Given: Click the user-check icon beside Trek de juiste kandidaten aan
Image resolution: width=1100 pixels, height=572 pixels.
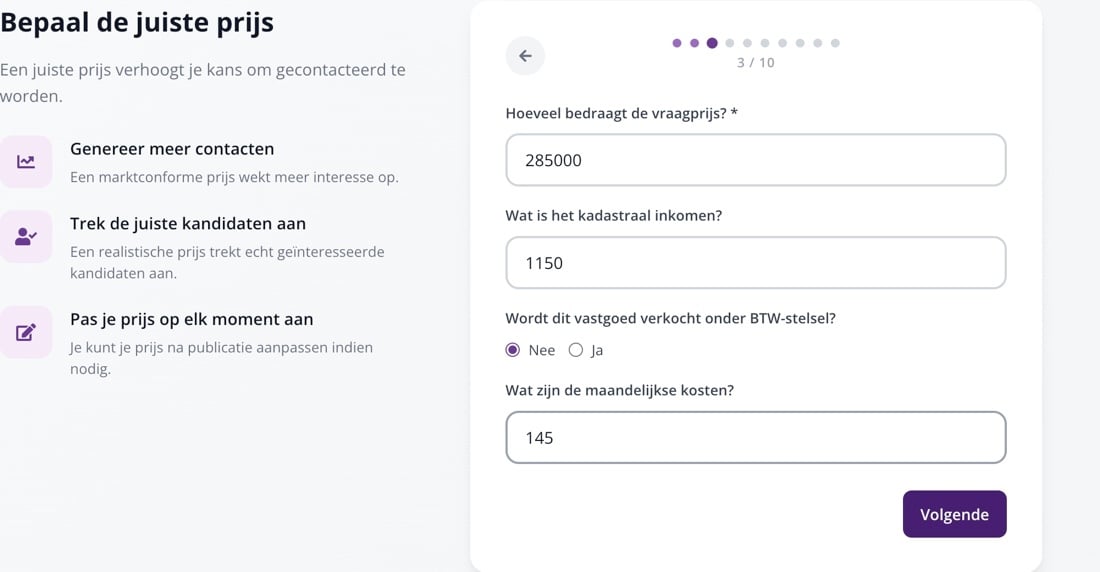Looking at the screenshot, I should pyautogui.click(x=26, y=237).
